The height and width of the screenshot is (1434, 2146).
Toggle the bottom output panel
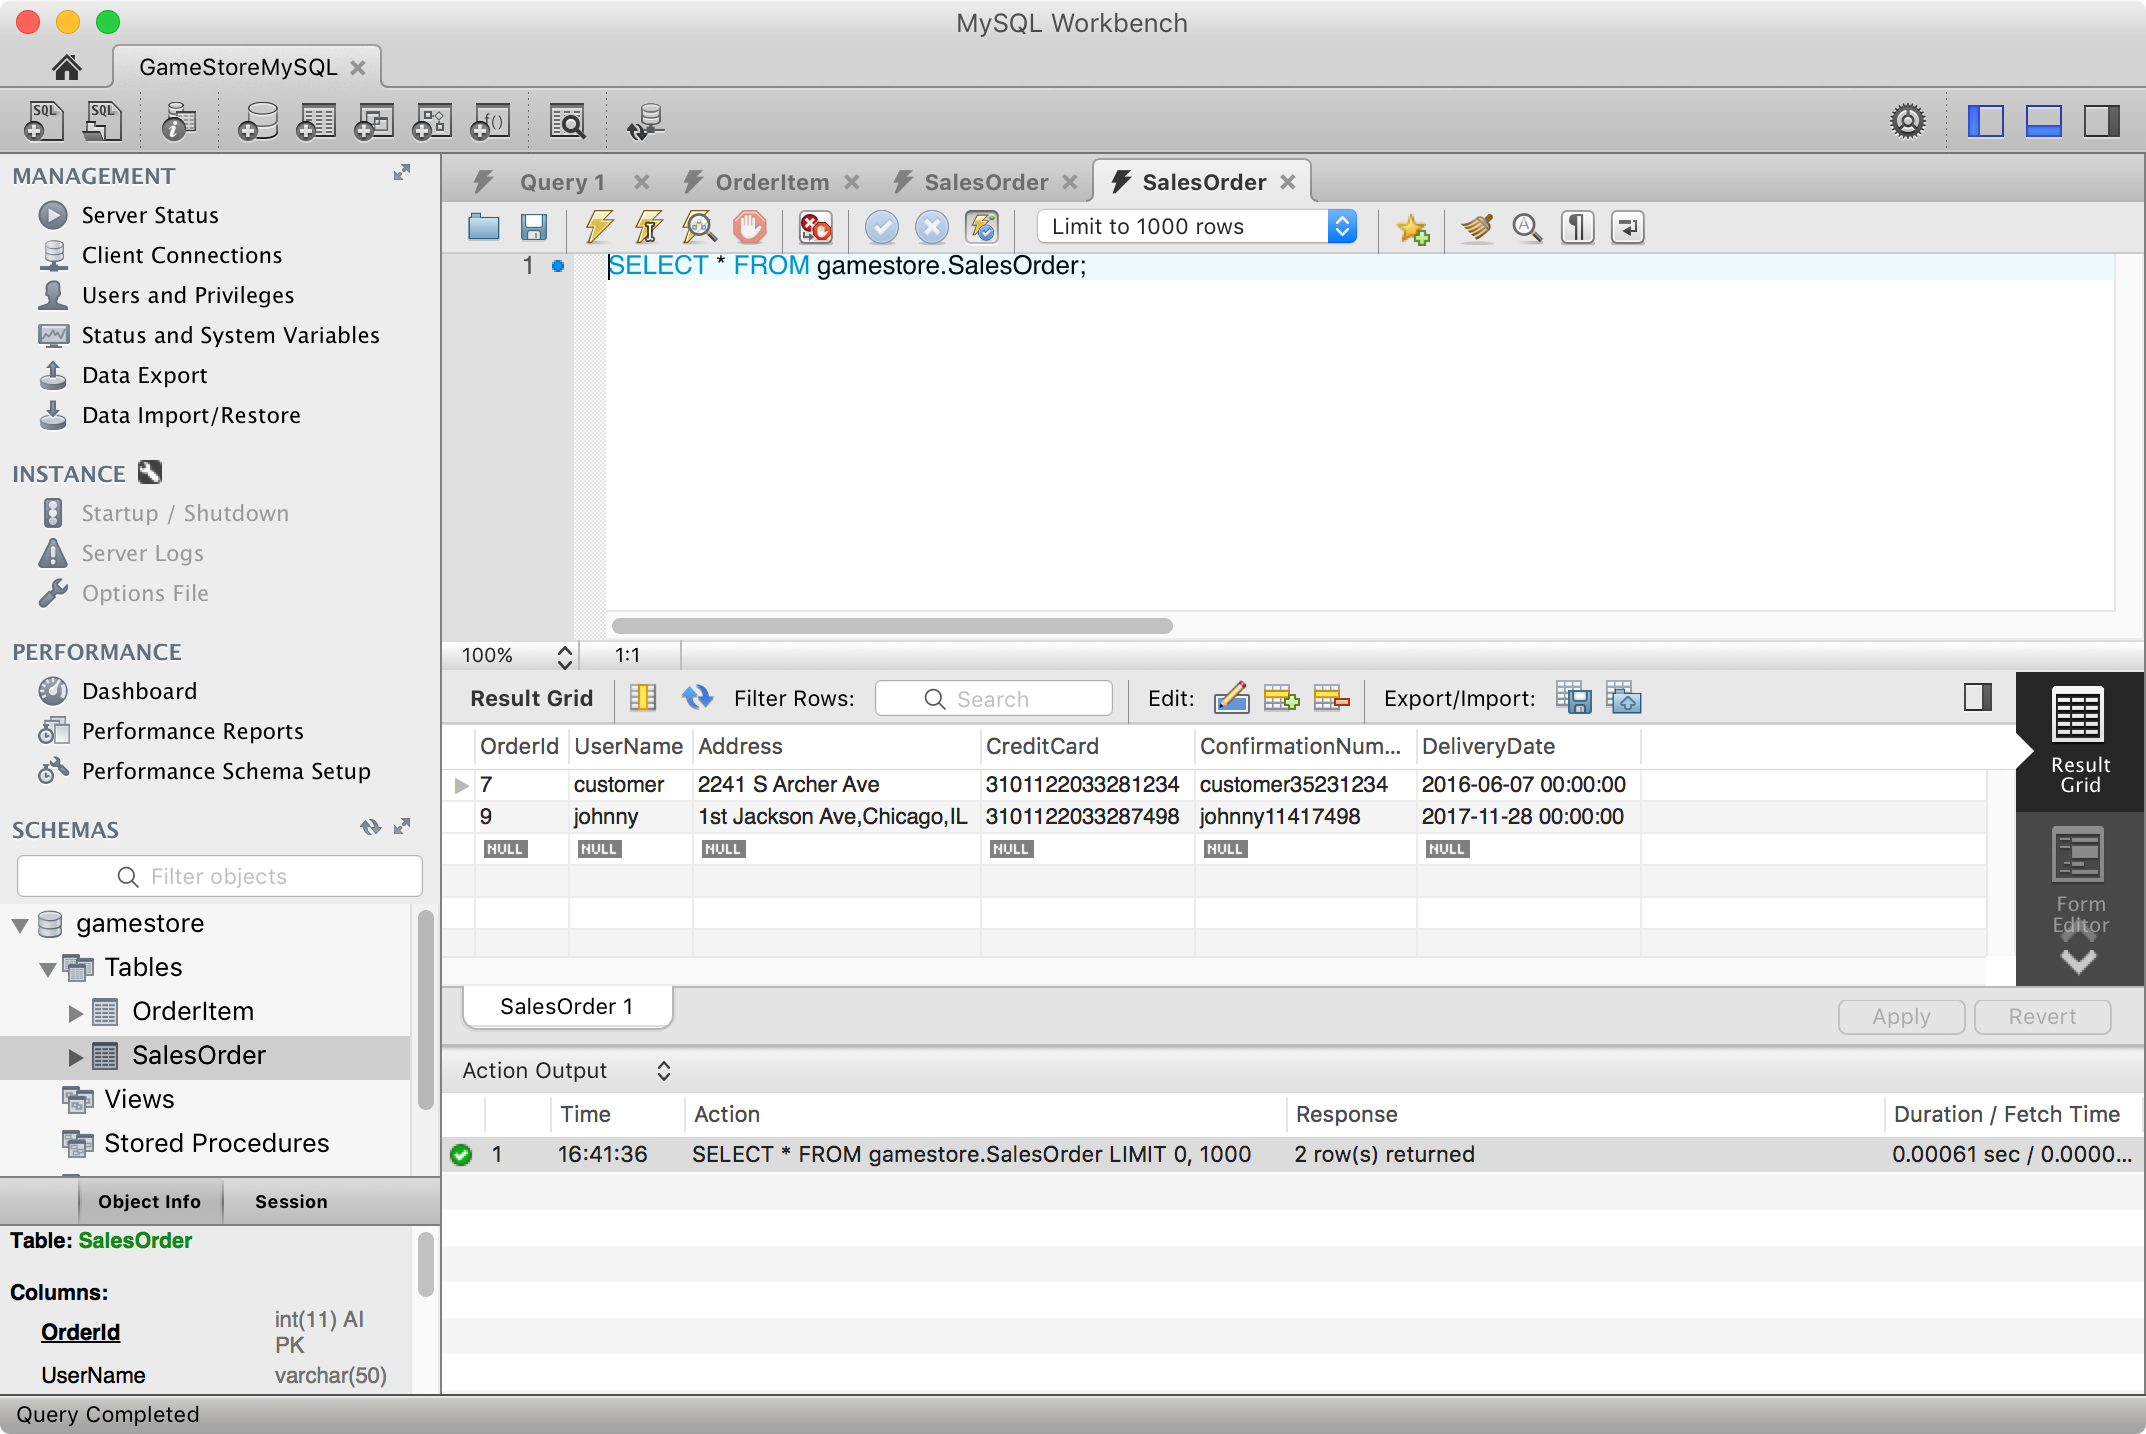coord(2043,121)
